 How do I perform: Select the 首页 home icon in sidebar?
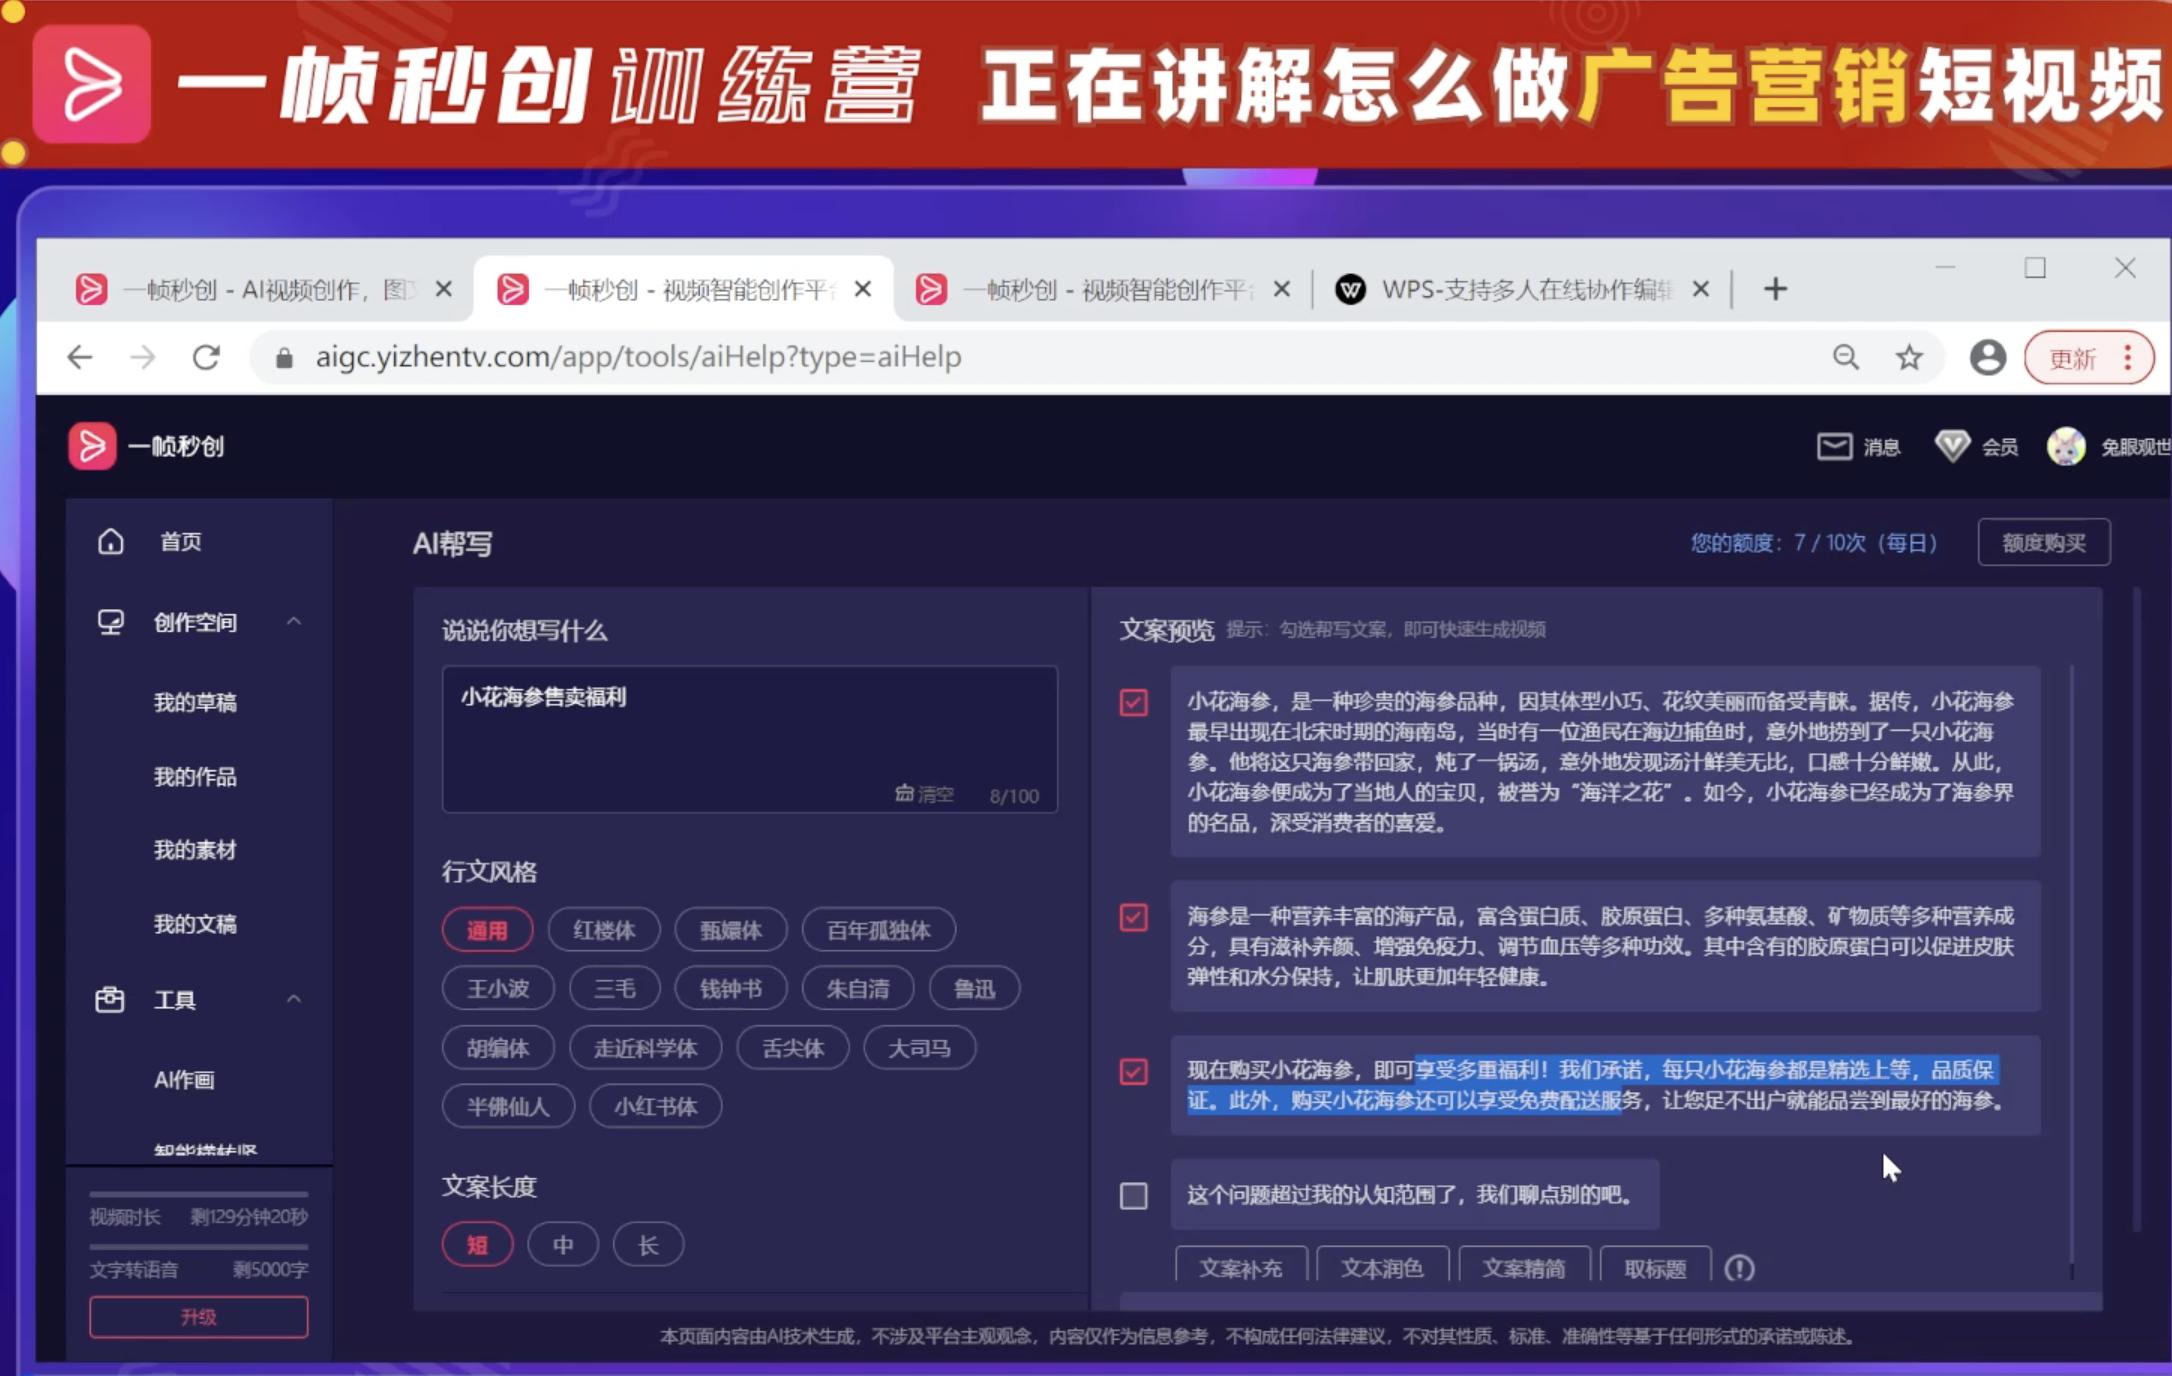click(110, 541)
